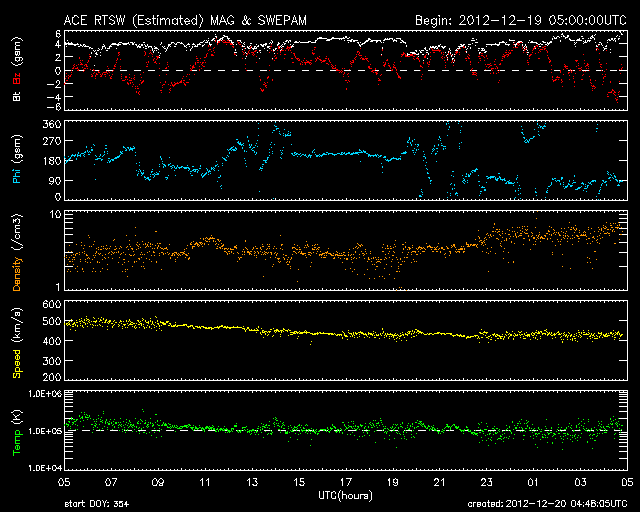Click the Speed (km/s) axis label
640x512 pixels.
15,340
